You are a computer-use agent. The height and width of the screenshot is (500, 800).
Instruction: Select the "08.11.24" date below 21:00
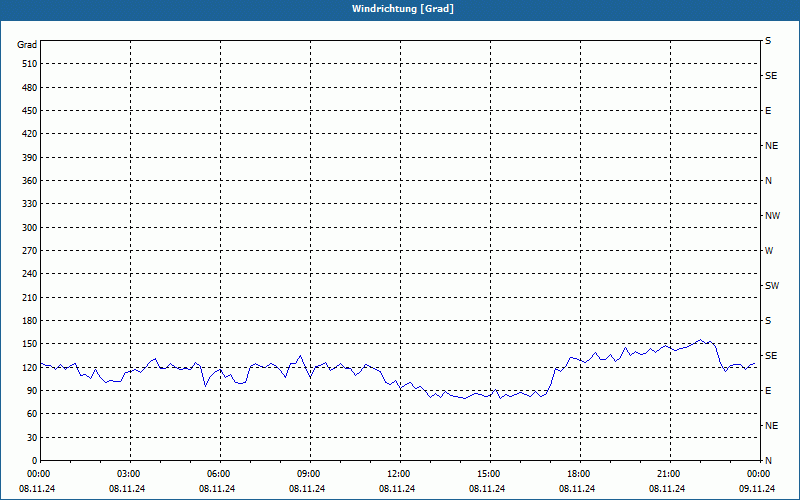point(667,489)
